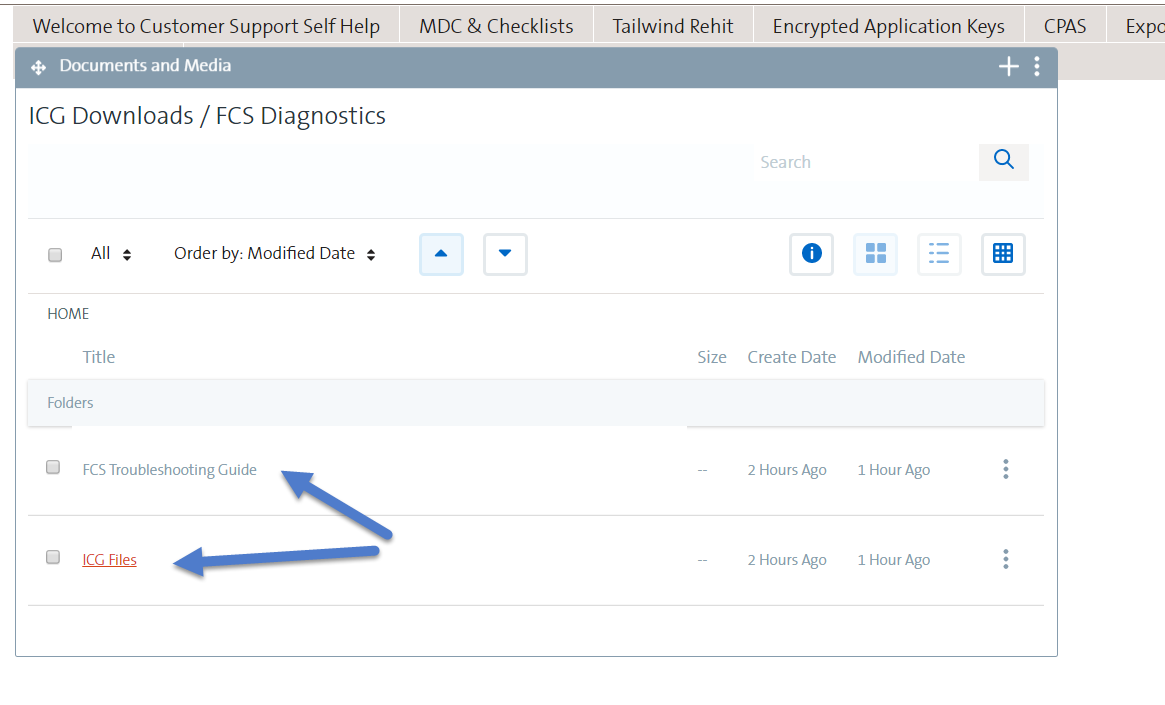Tick the select-all checkbox
The image size is (1165, 705).
point(55,255)
